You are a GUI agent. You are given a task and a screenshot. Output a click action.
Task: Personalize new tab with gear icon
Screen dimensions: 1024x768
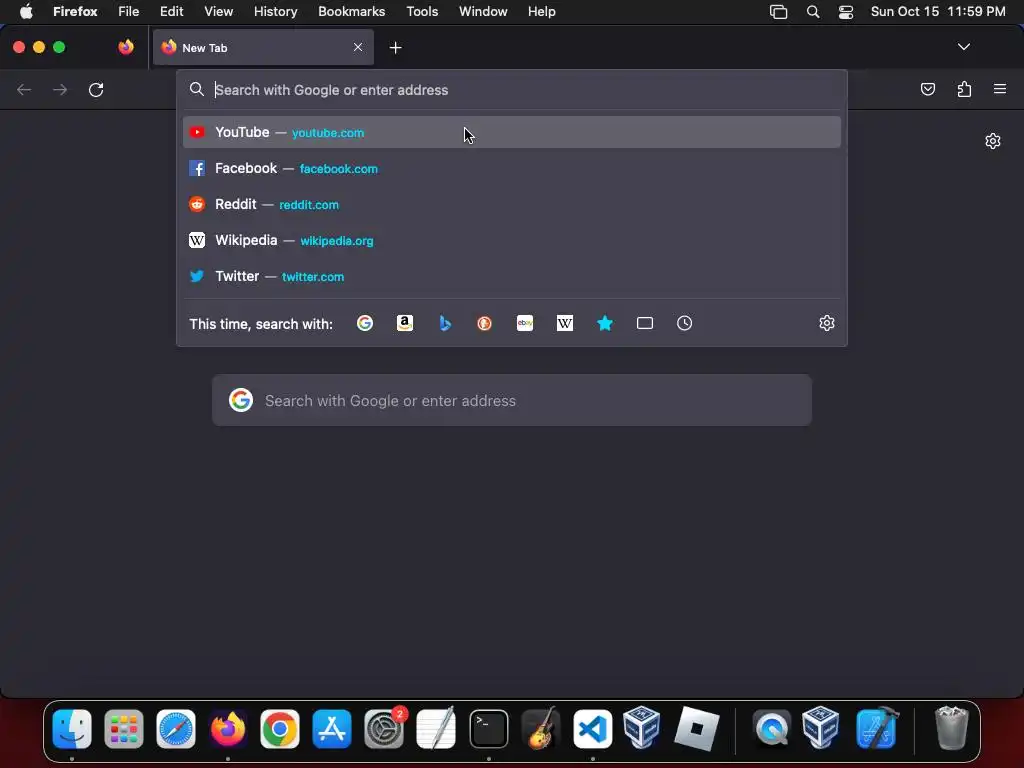pos(993,141)
